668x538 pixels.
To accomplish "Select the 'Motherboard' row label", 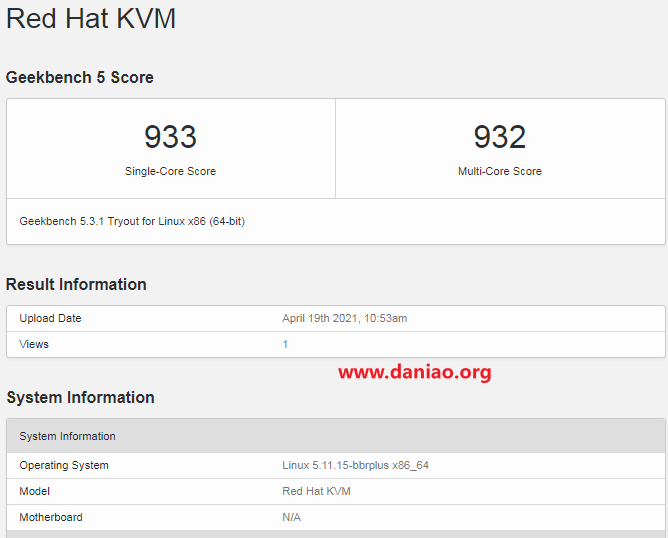I will click(x=51, y=517).
